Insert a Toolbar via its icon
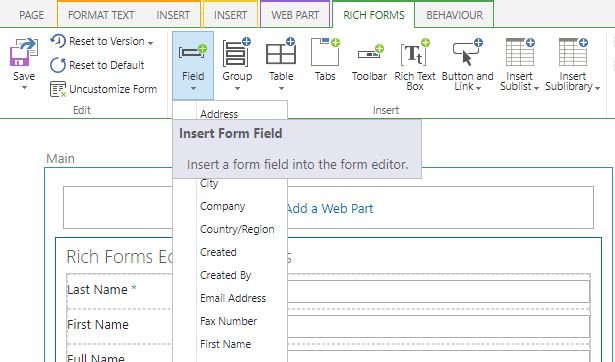 pos(370,52)
